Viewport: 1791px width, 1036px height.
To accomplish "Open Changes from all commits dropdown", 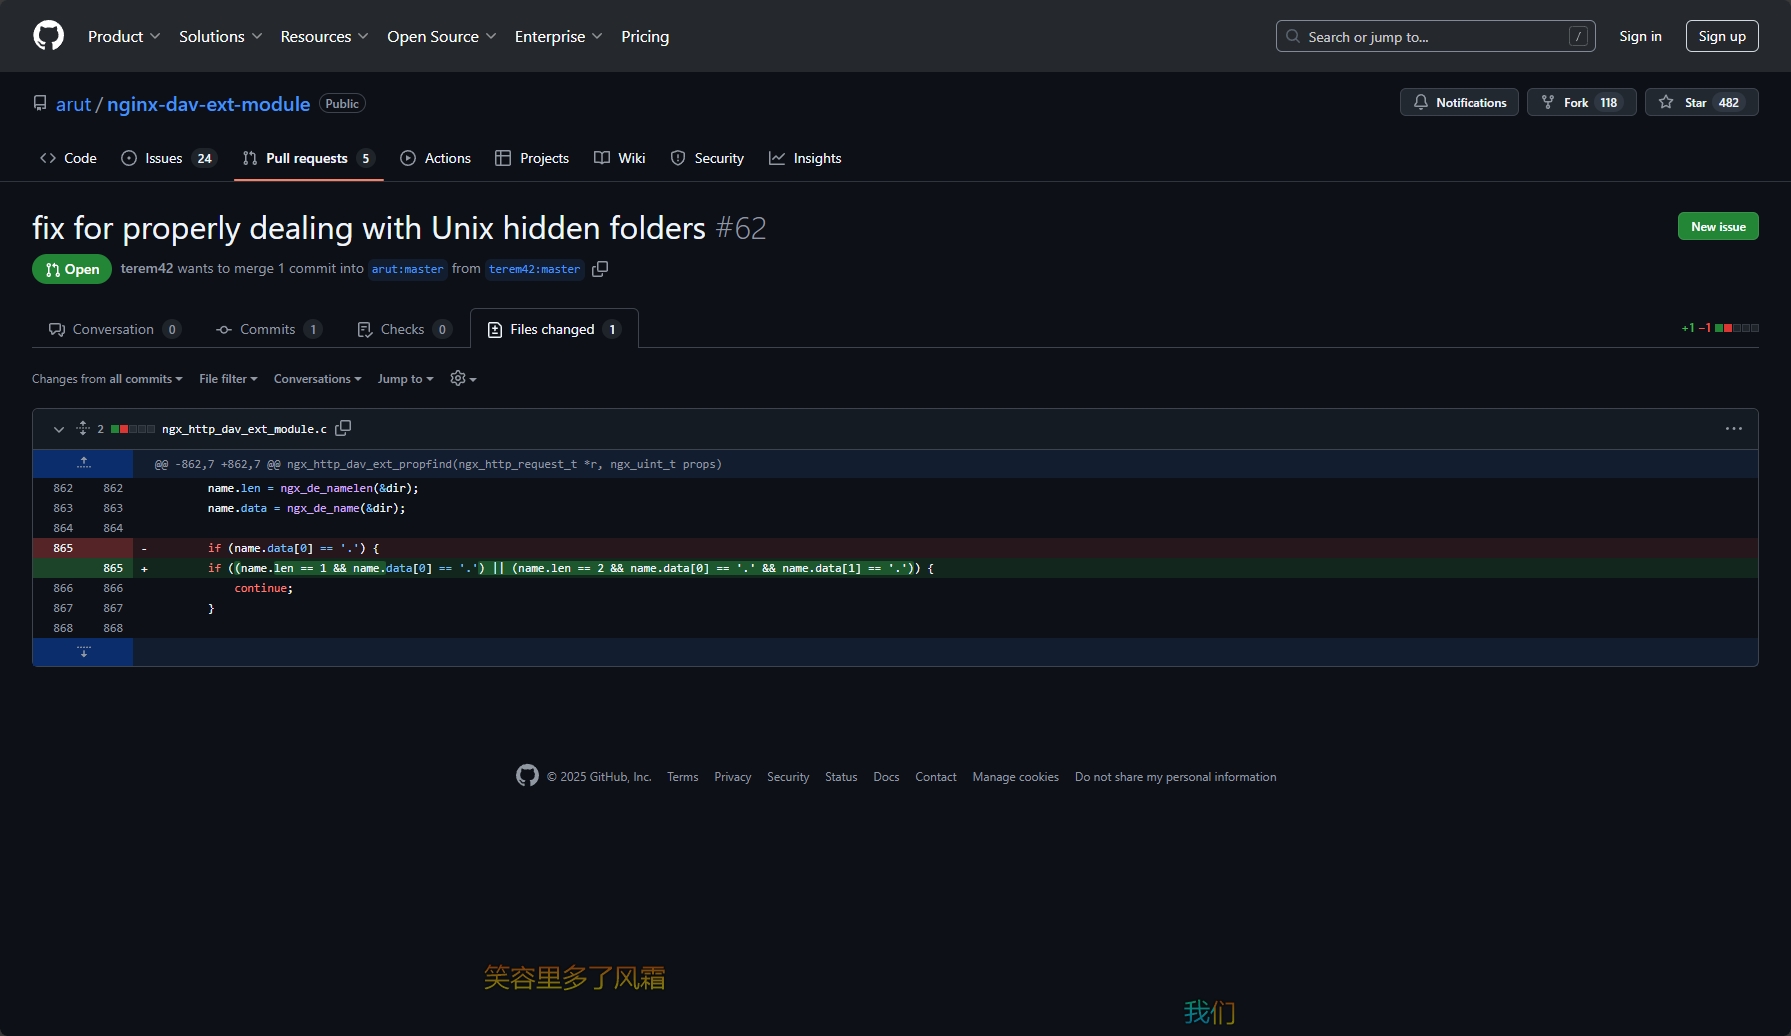I will 107,379.
